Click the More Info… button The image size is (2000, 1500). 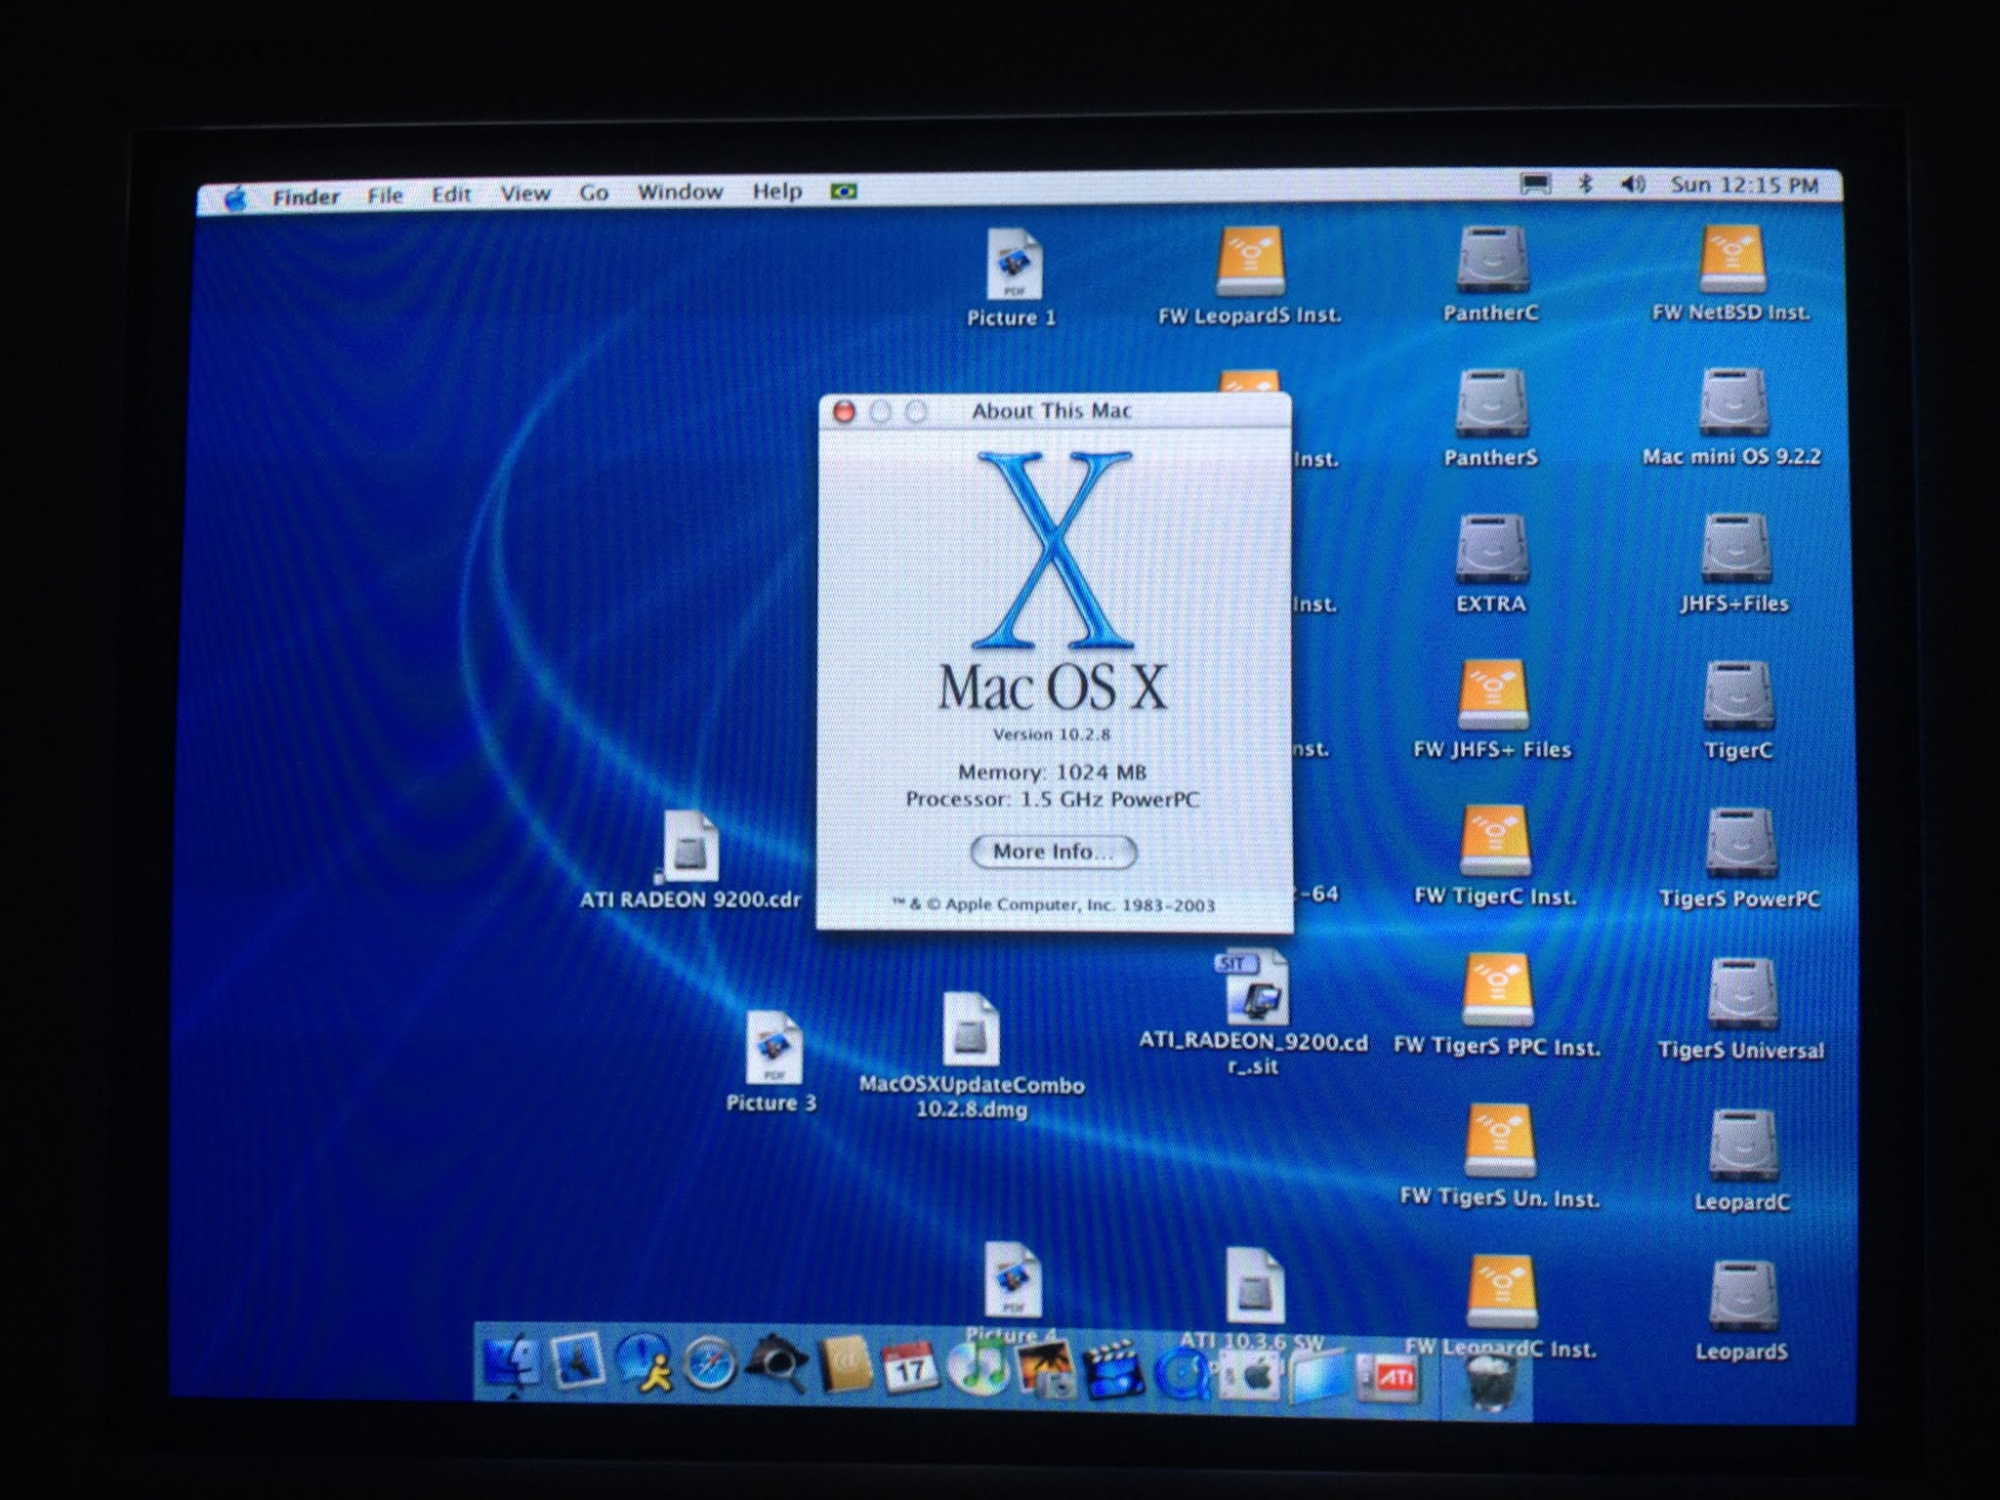coord(1053,851)
